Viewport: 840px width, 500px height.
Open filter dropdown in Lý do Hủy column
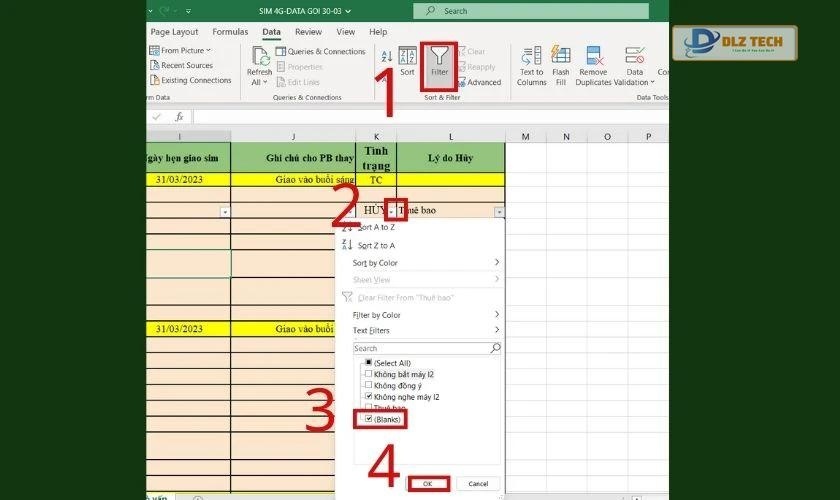(x=498, y=212)
